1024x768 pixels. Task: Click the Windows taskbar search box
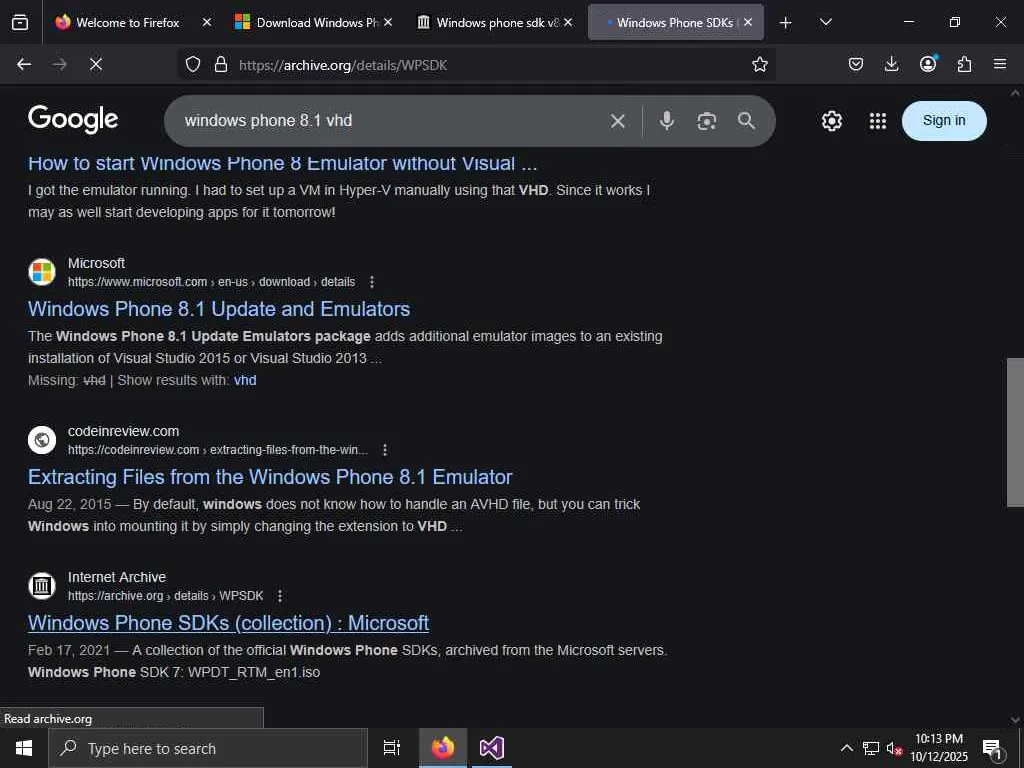click(x=208, y=748)
